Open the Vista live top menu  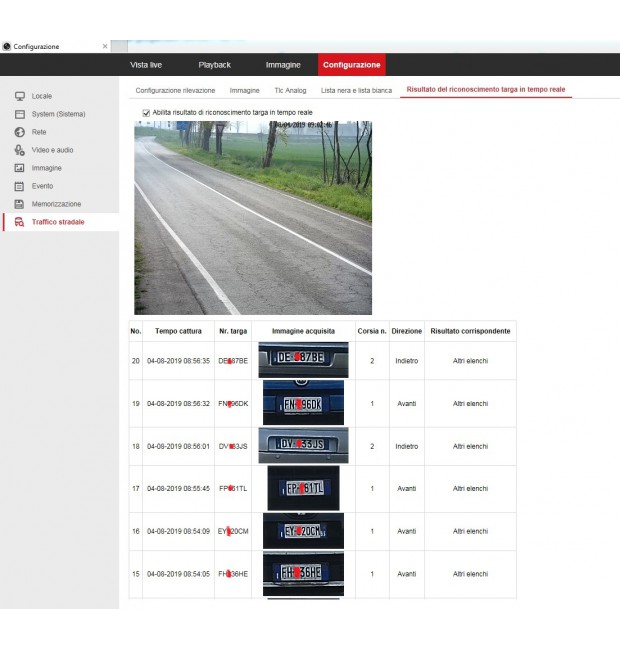[146, 65]
